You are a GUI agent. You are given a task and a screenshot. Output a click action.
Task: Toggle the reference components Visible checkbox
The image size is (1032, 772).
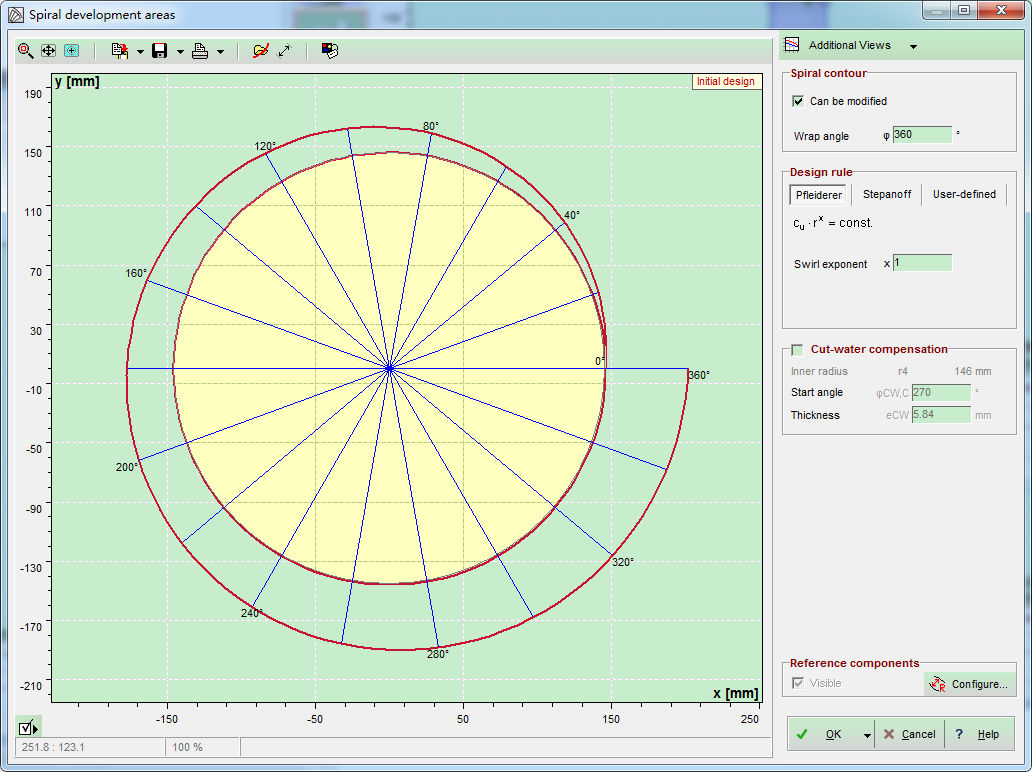[x=798, y=683]
